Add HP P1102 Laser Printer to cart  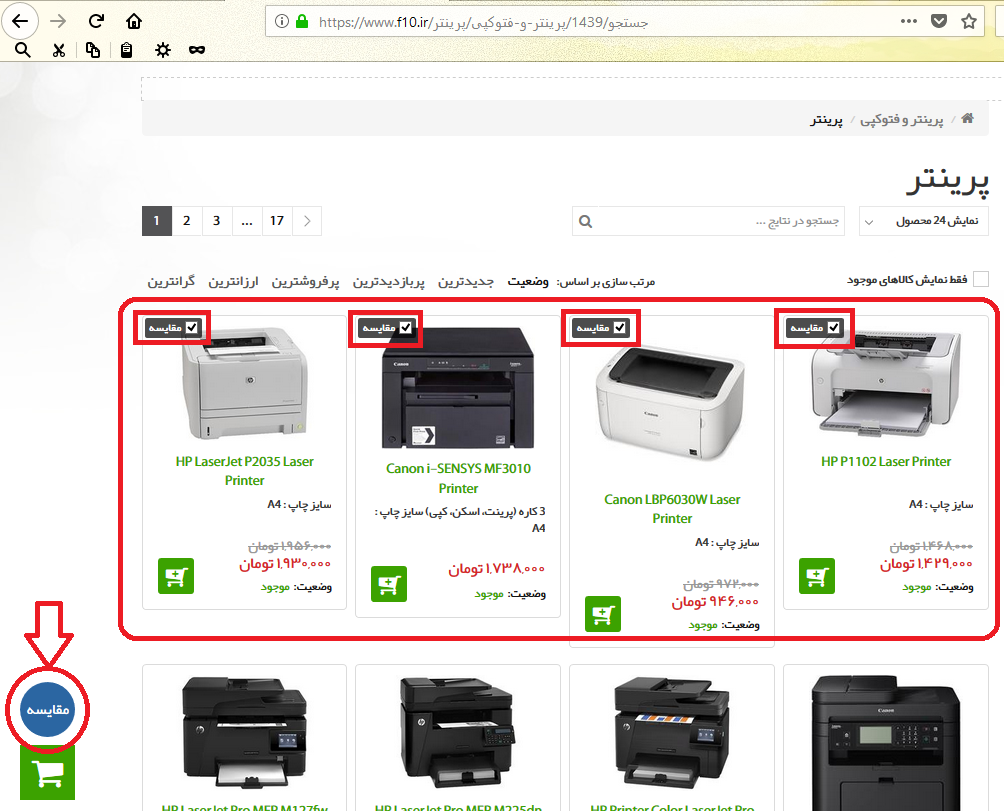pyautogui.click(x=817, y=576)
